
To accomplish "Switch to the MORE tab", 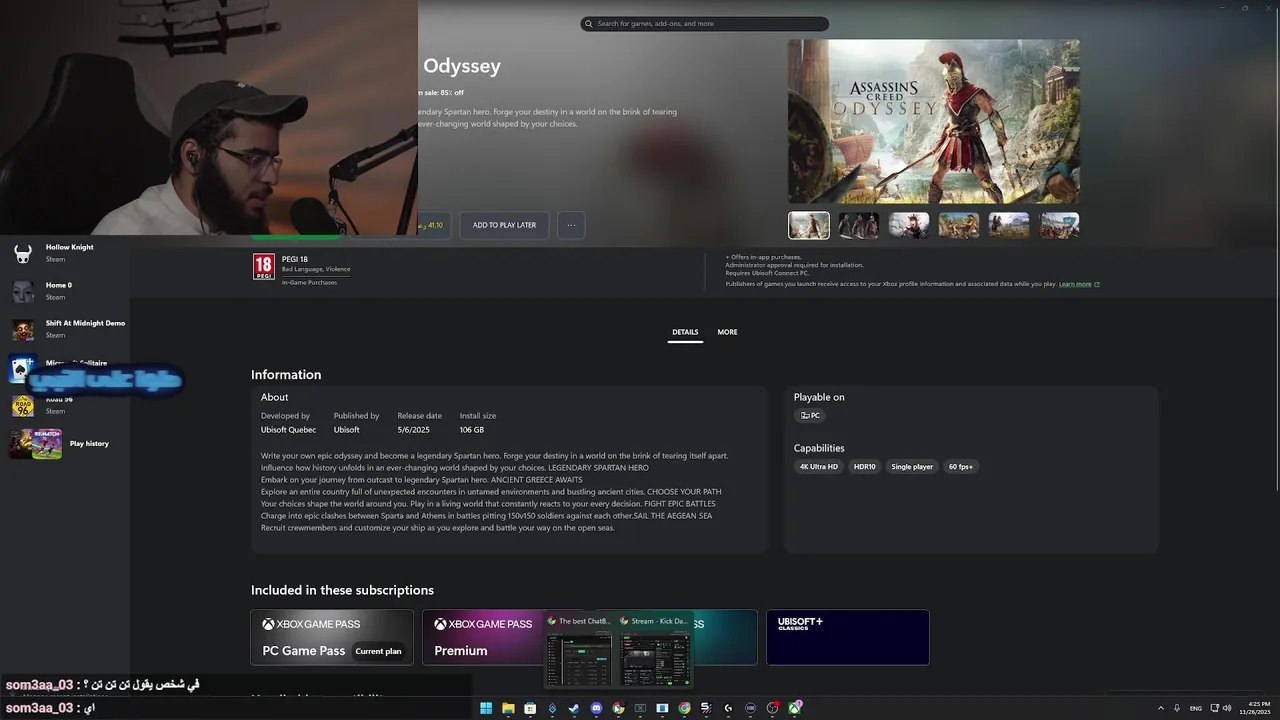I will pos(727,332).
